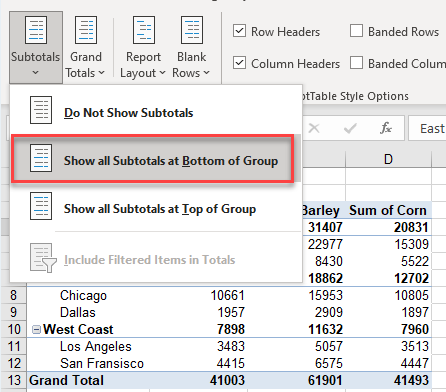Image resolution: width=446 pixels, height=392 pixels.
Task: Select row 8 header
Action: coord(13,295)
